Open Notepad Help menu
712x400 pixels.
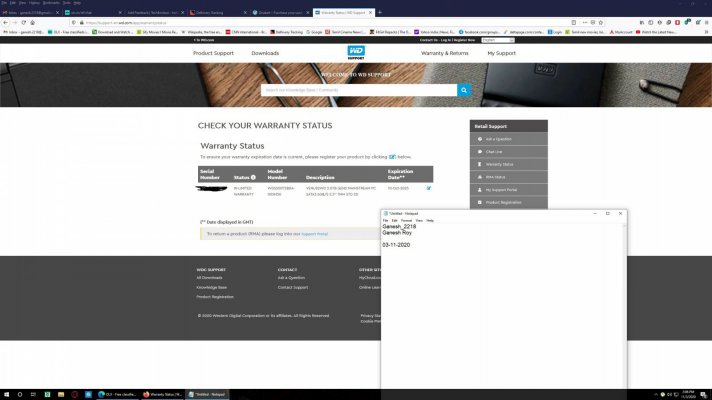pyautogui.click(x=430, y=221)
